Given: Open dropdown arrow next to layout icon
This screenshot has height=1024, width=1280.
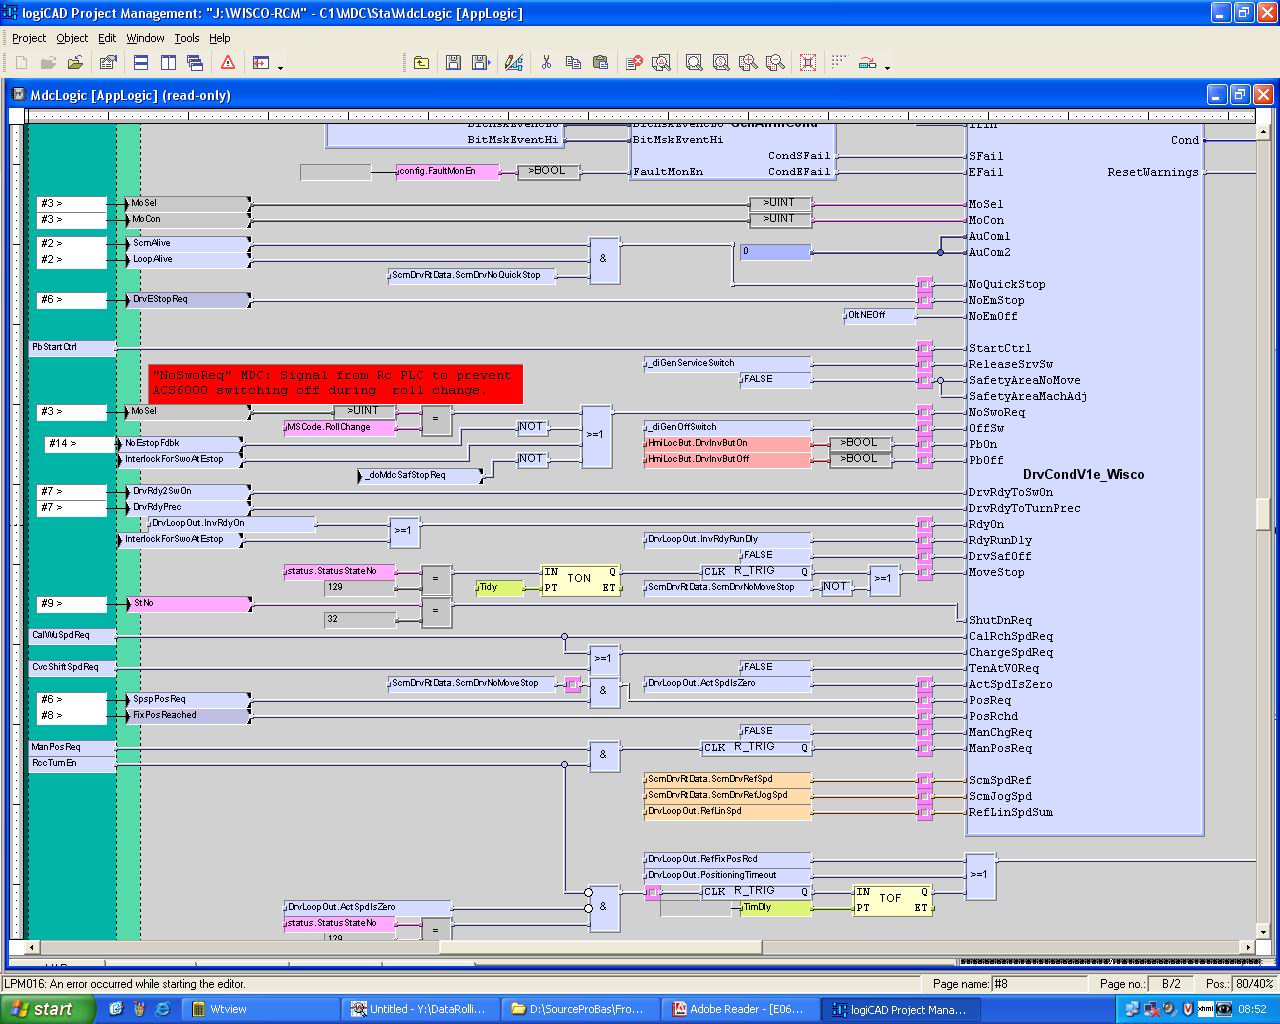Looking at the screenshot, I should [x=280, y=67].
